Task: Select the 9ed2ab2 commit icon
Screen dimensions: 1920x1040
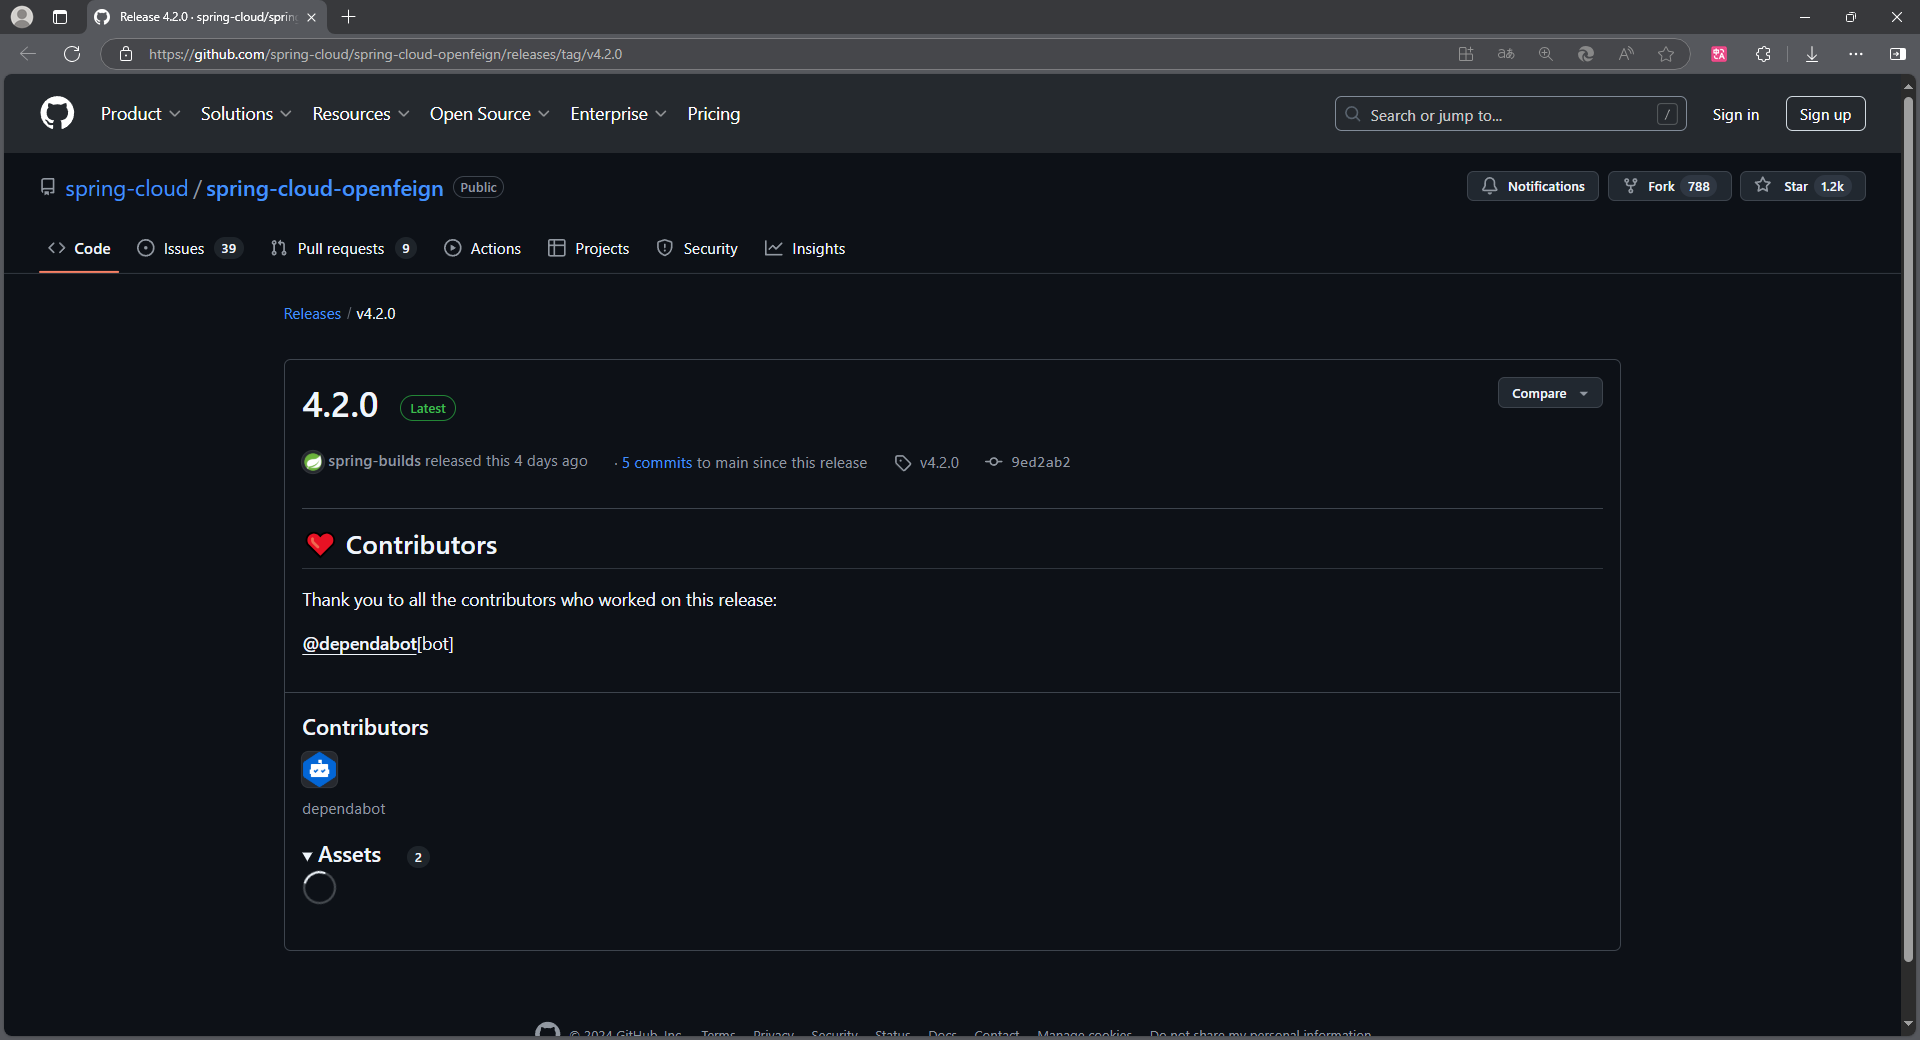Action: 993,462
